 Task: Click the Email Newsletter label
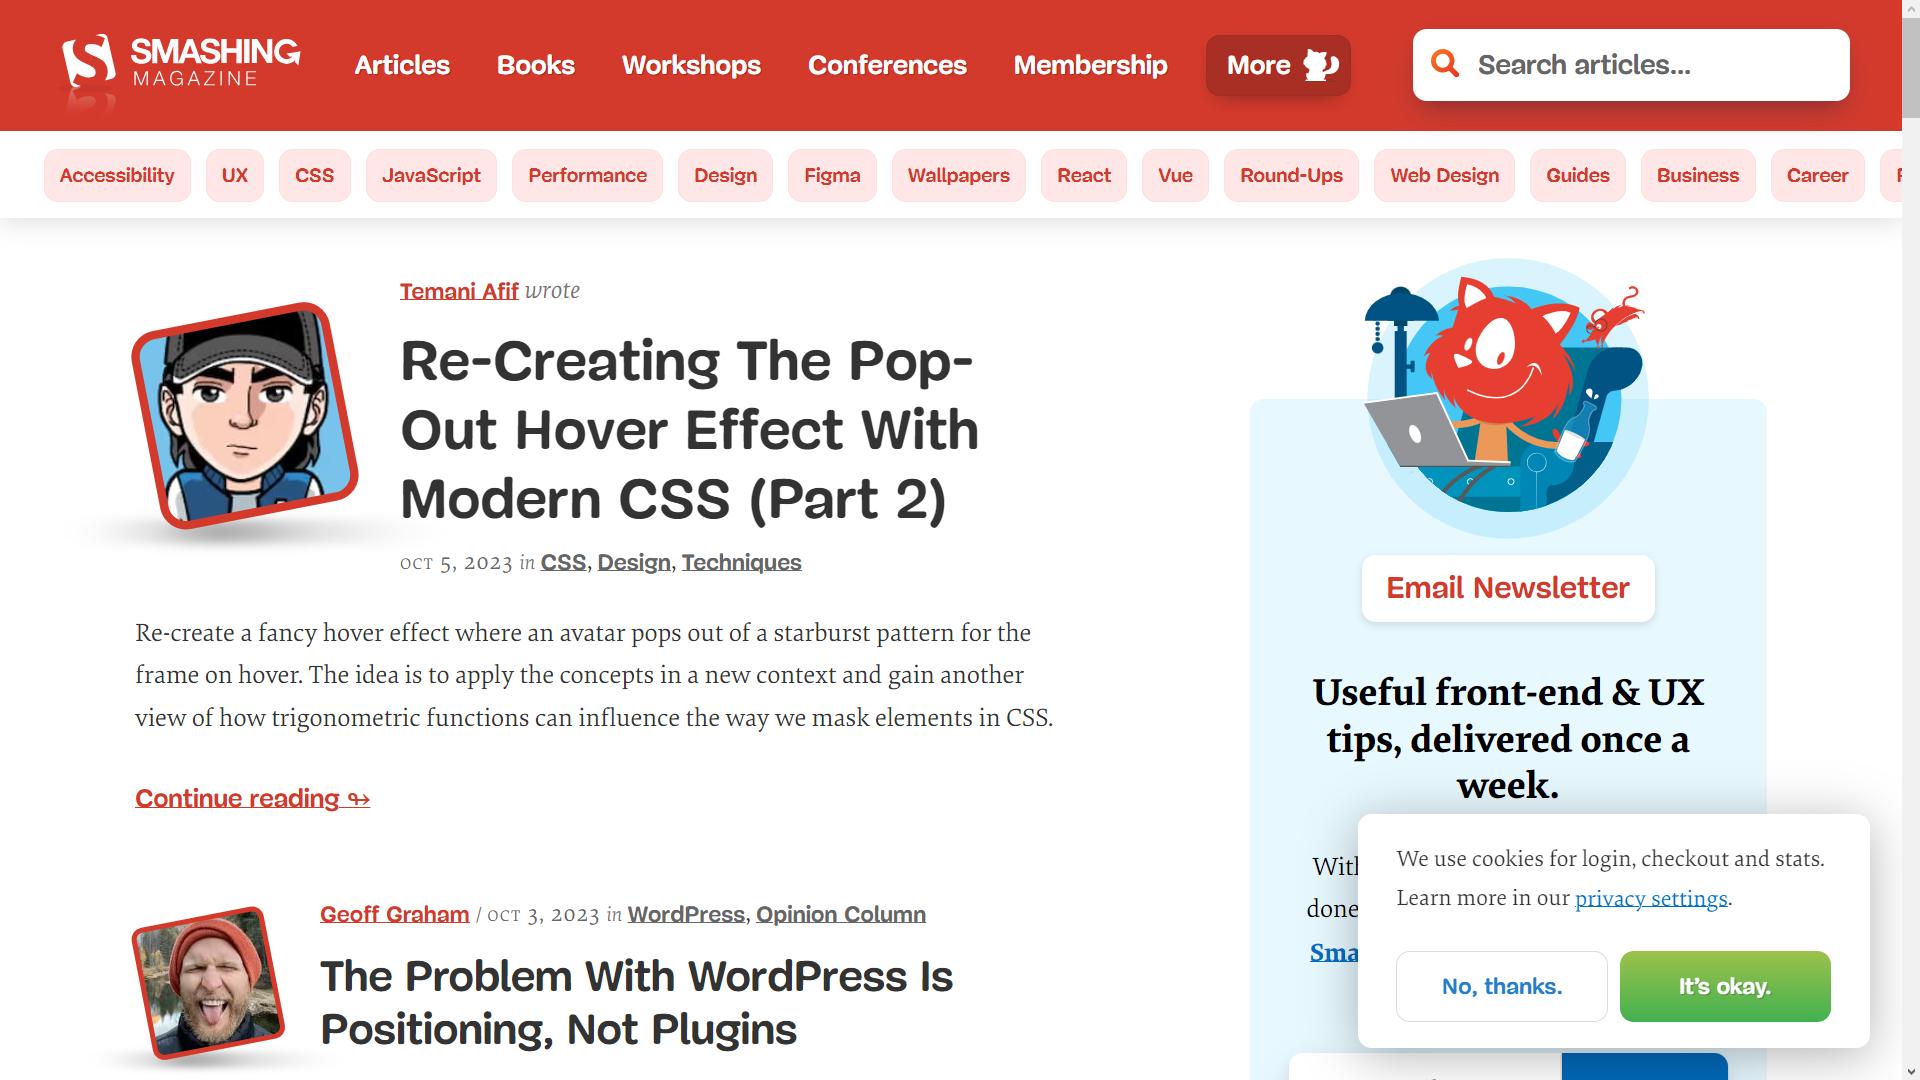[x=1508, y=588]
